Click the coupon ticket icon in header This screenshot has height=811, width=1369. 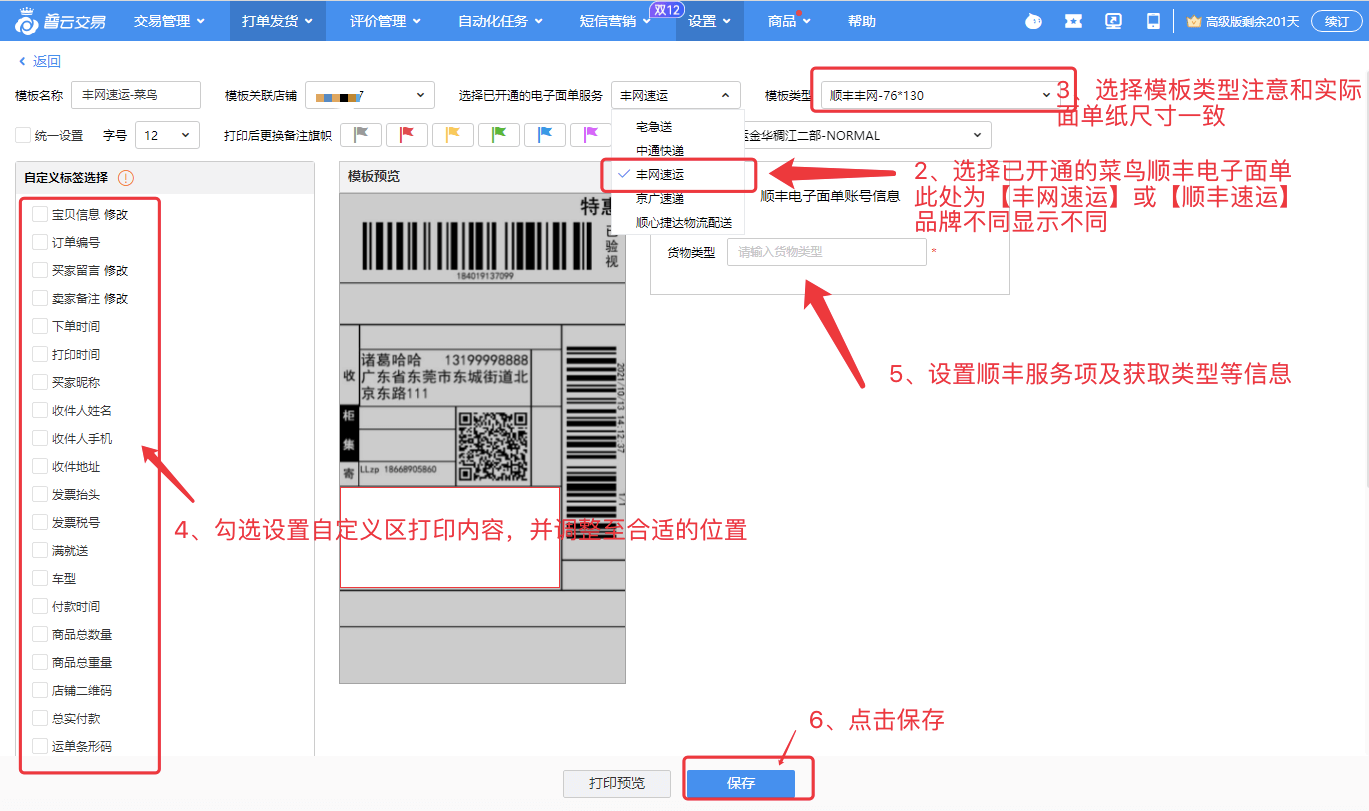(1074, 21)
